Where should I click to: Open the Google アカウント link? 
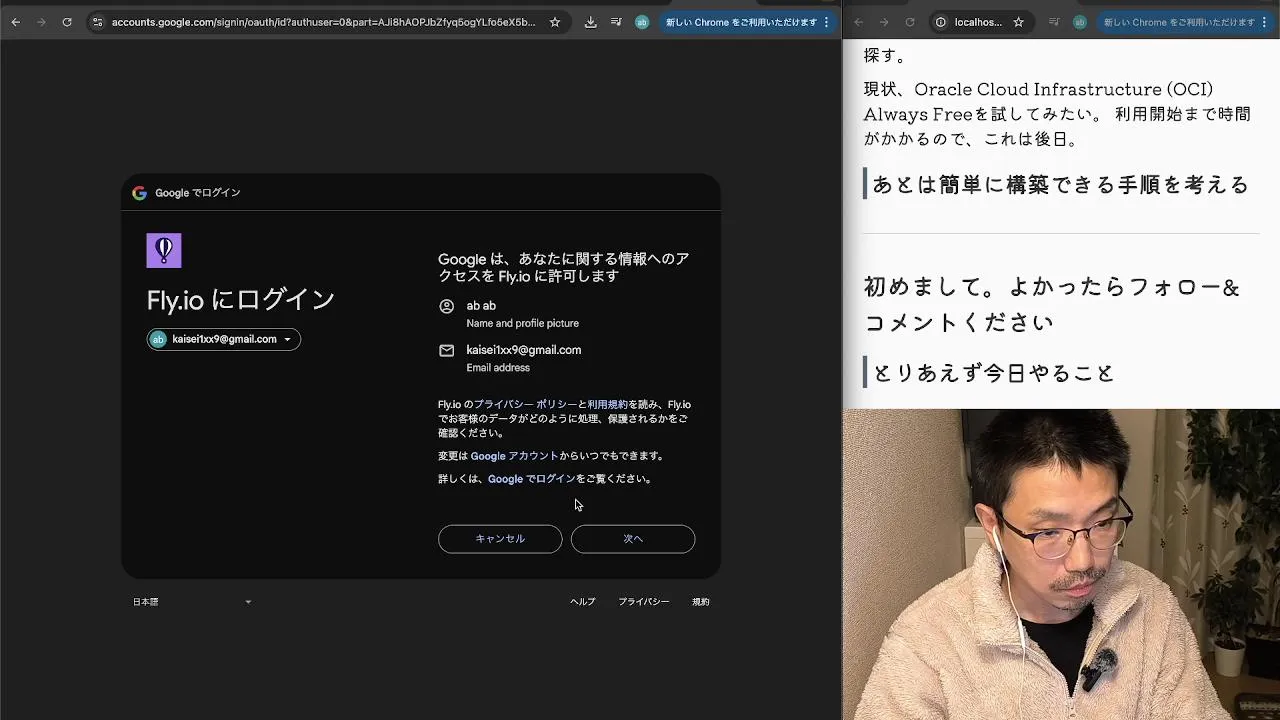[515, 456]
